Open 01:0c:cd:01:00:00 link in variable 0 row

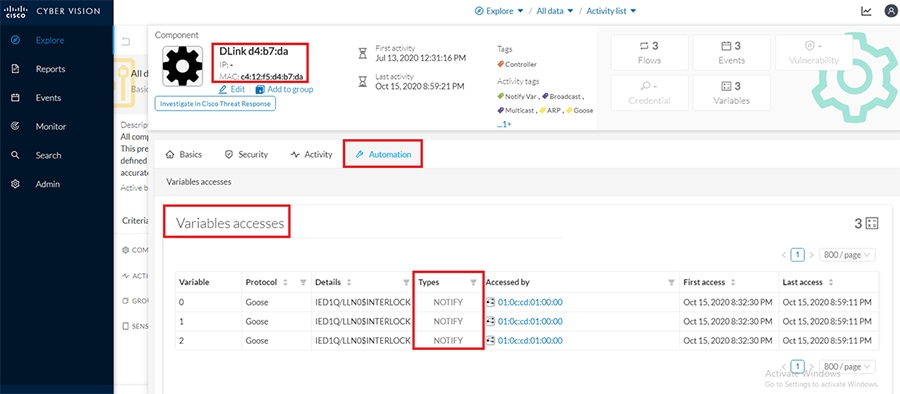tap(530, 302)
